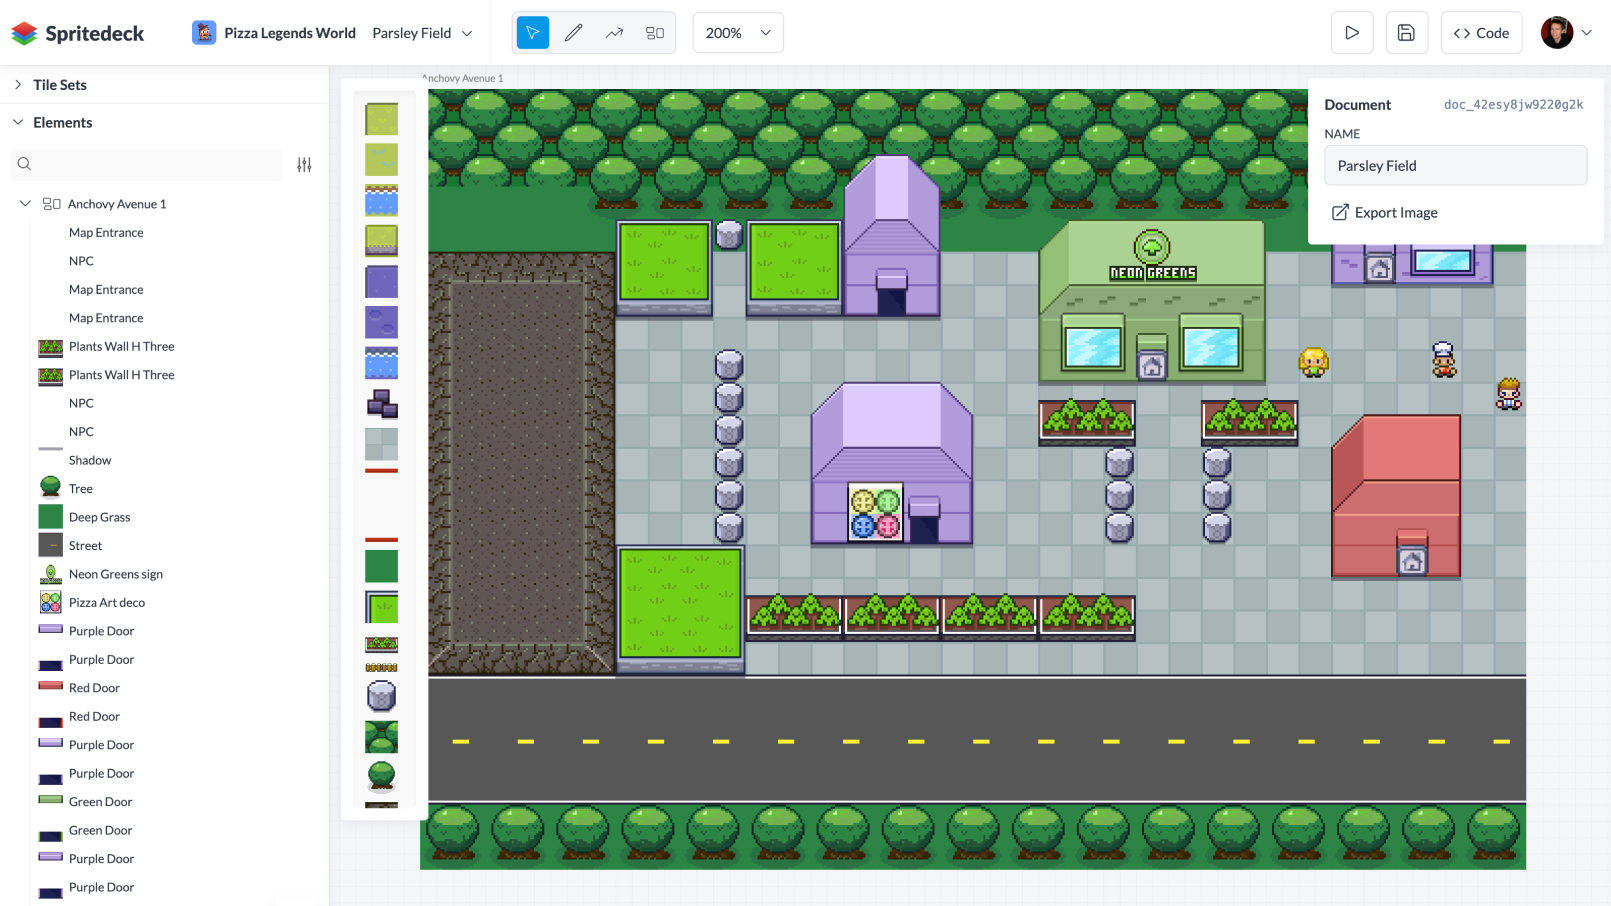The image size is (1611, 906).
Task: Select the pencil draw tool
Action: [x=574, y=33]
